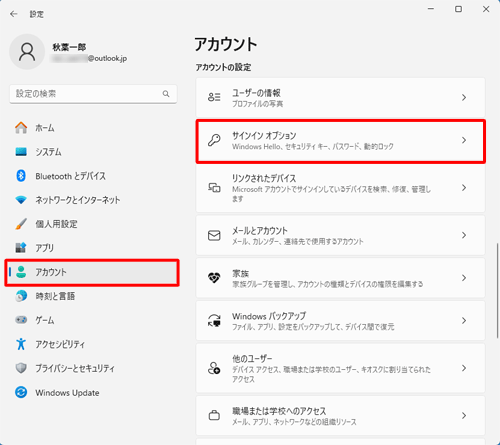This screenshot has height=445, width=500.
Task: Click the 個人用設定 paintbrush icon
Action: (21, 224)
